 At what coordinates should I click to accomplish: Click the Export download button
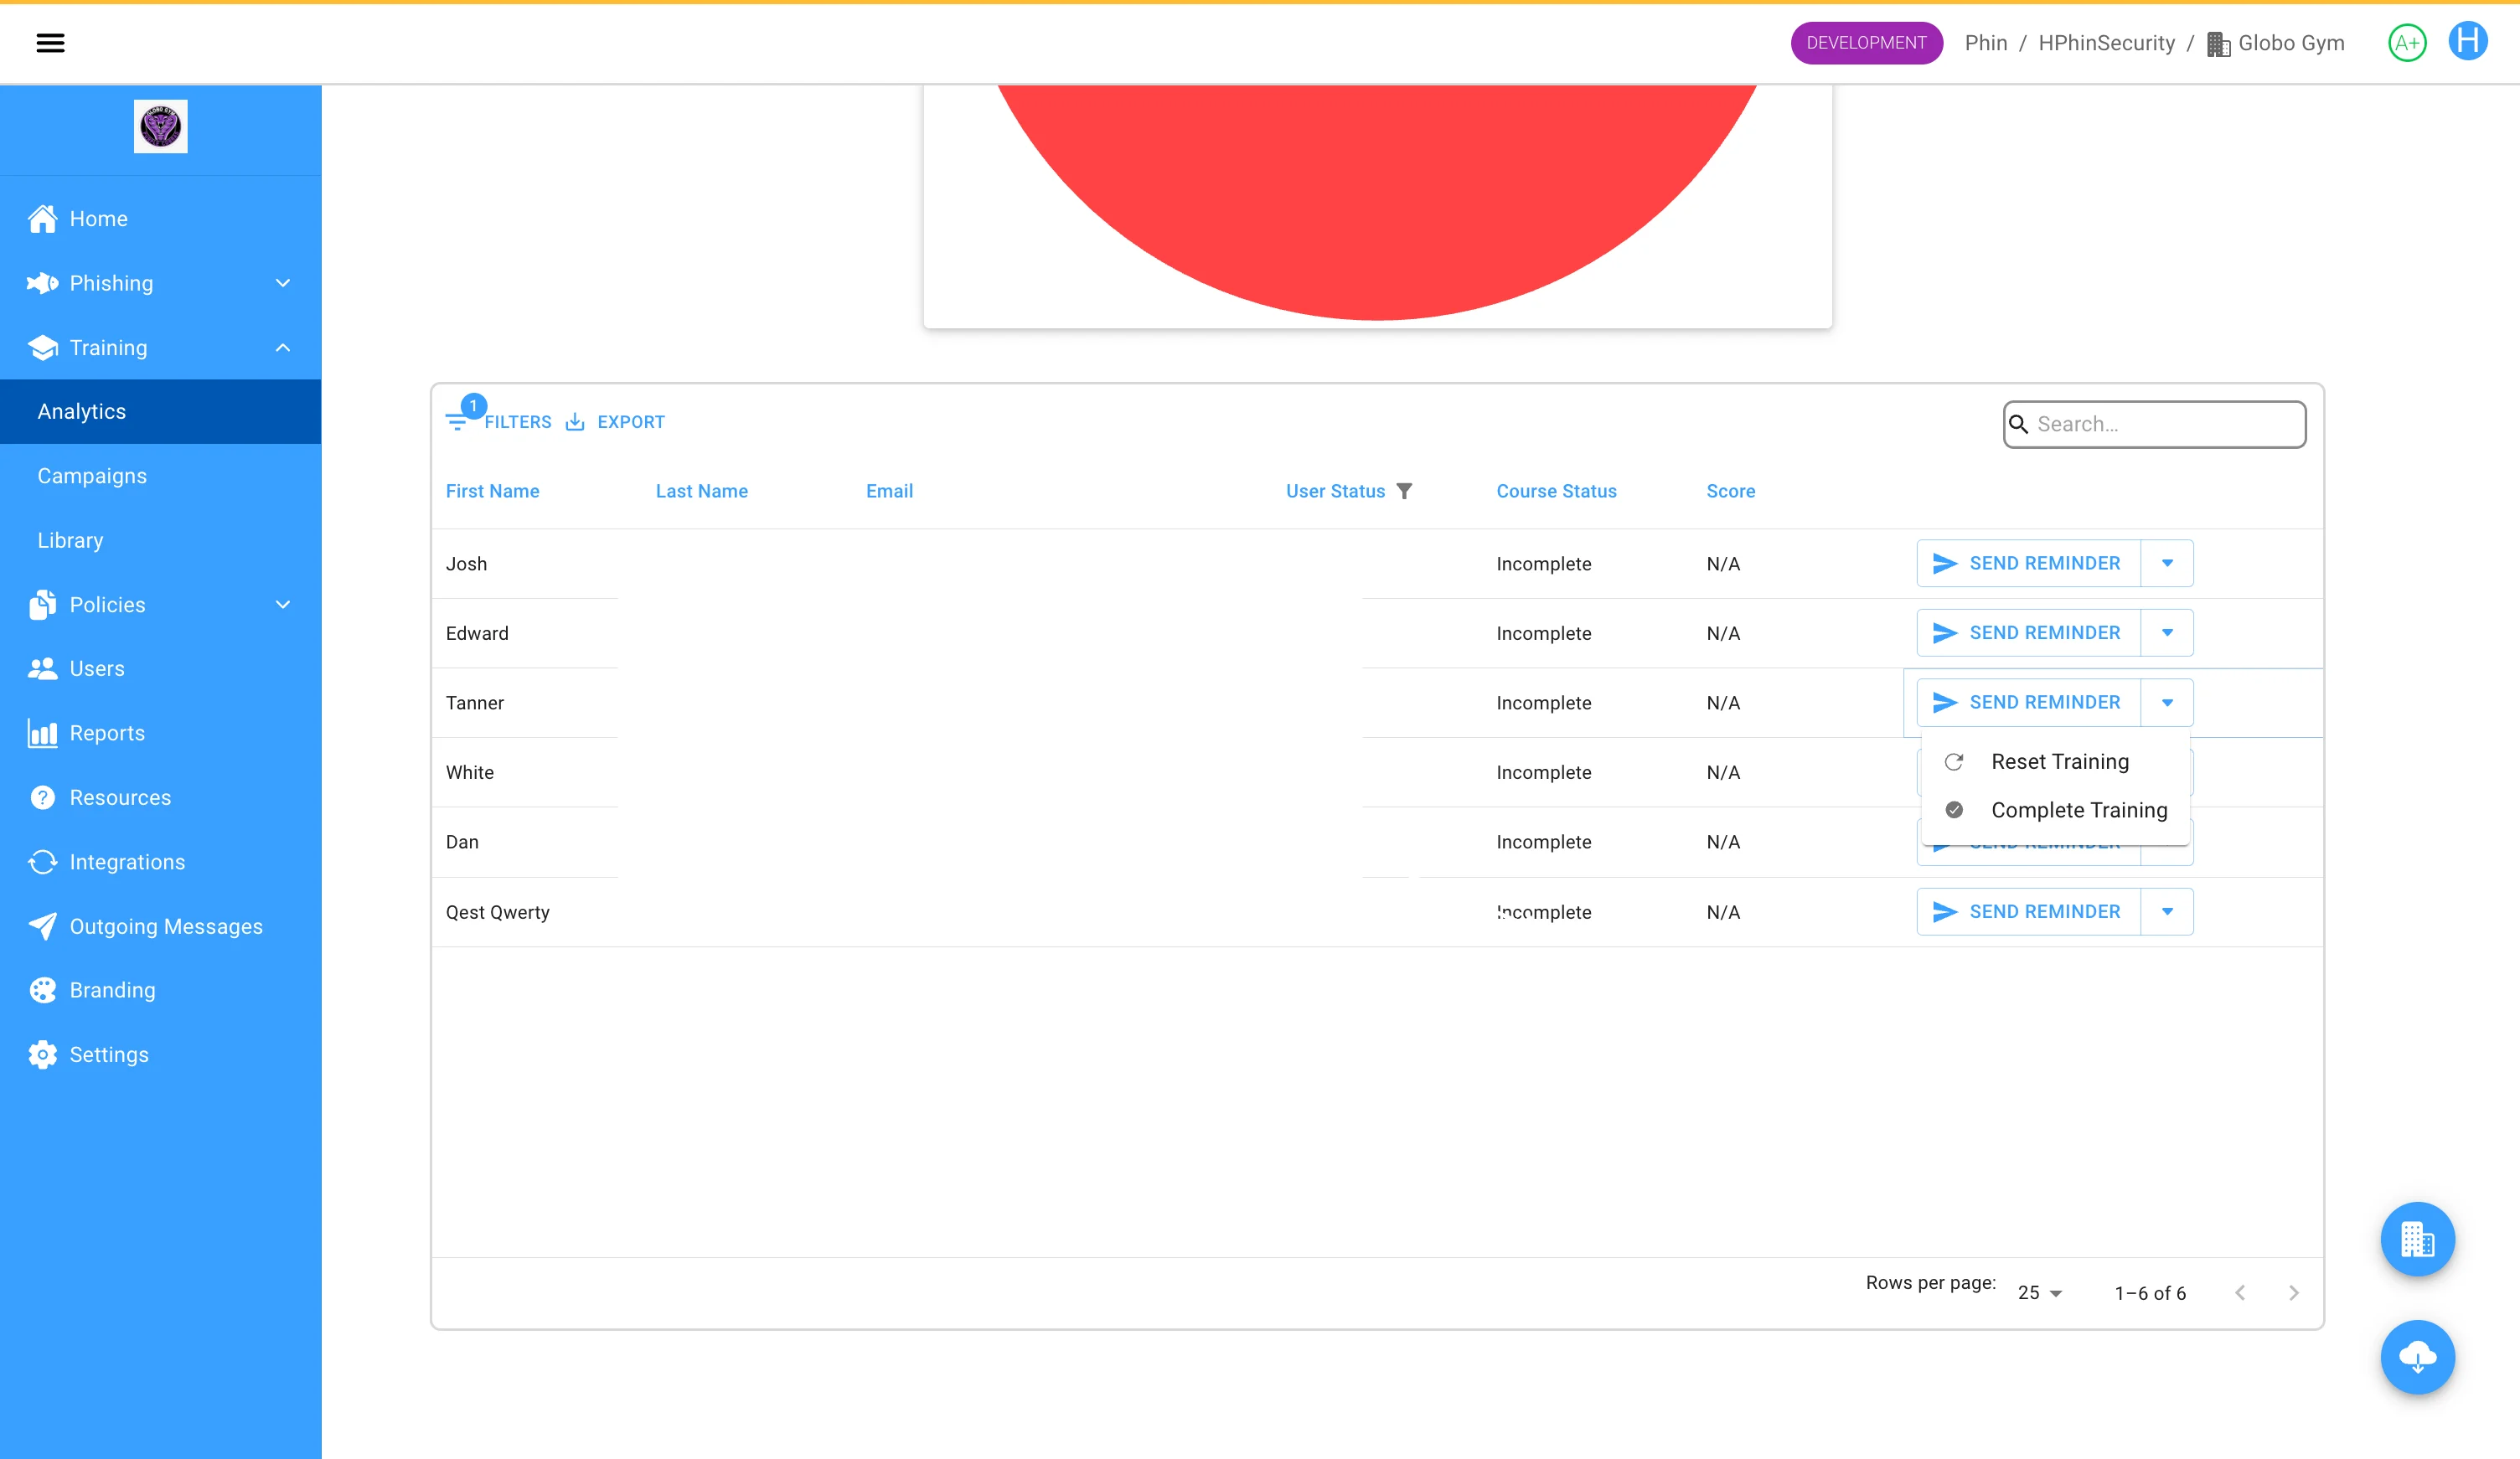(615, 422)
